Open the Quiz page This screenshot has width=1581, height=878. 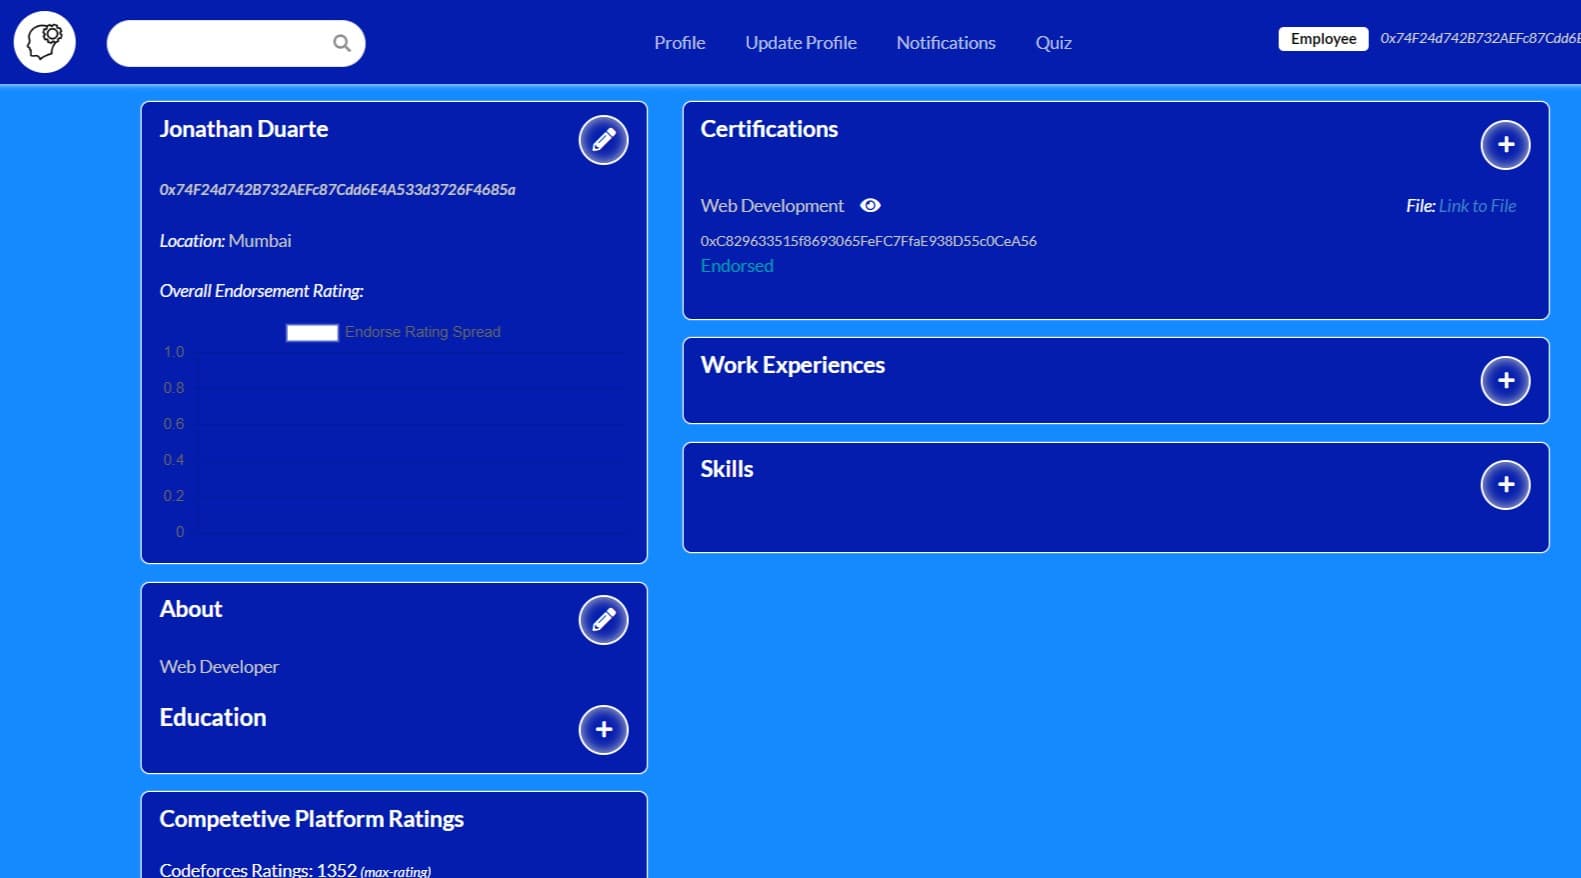pos(1054,43)
